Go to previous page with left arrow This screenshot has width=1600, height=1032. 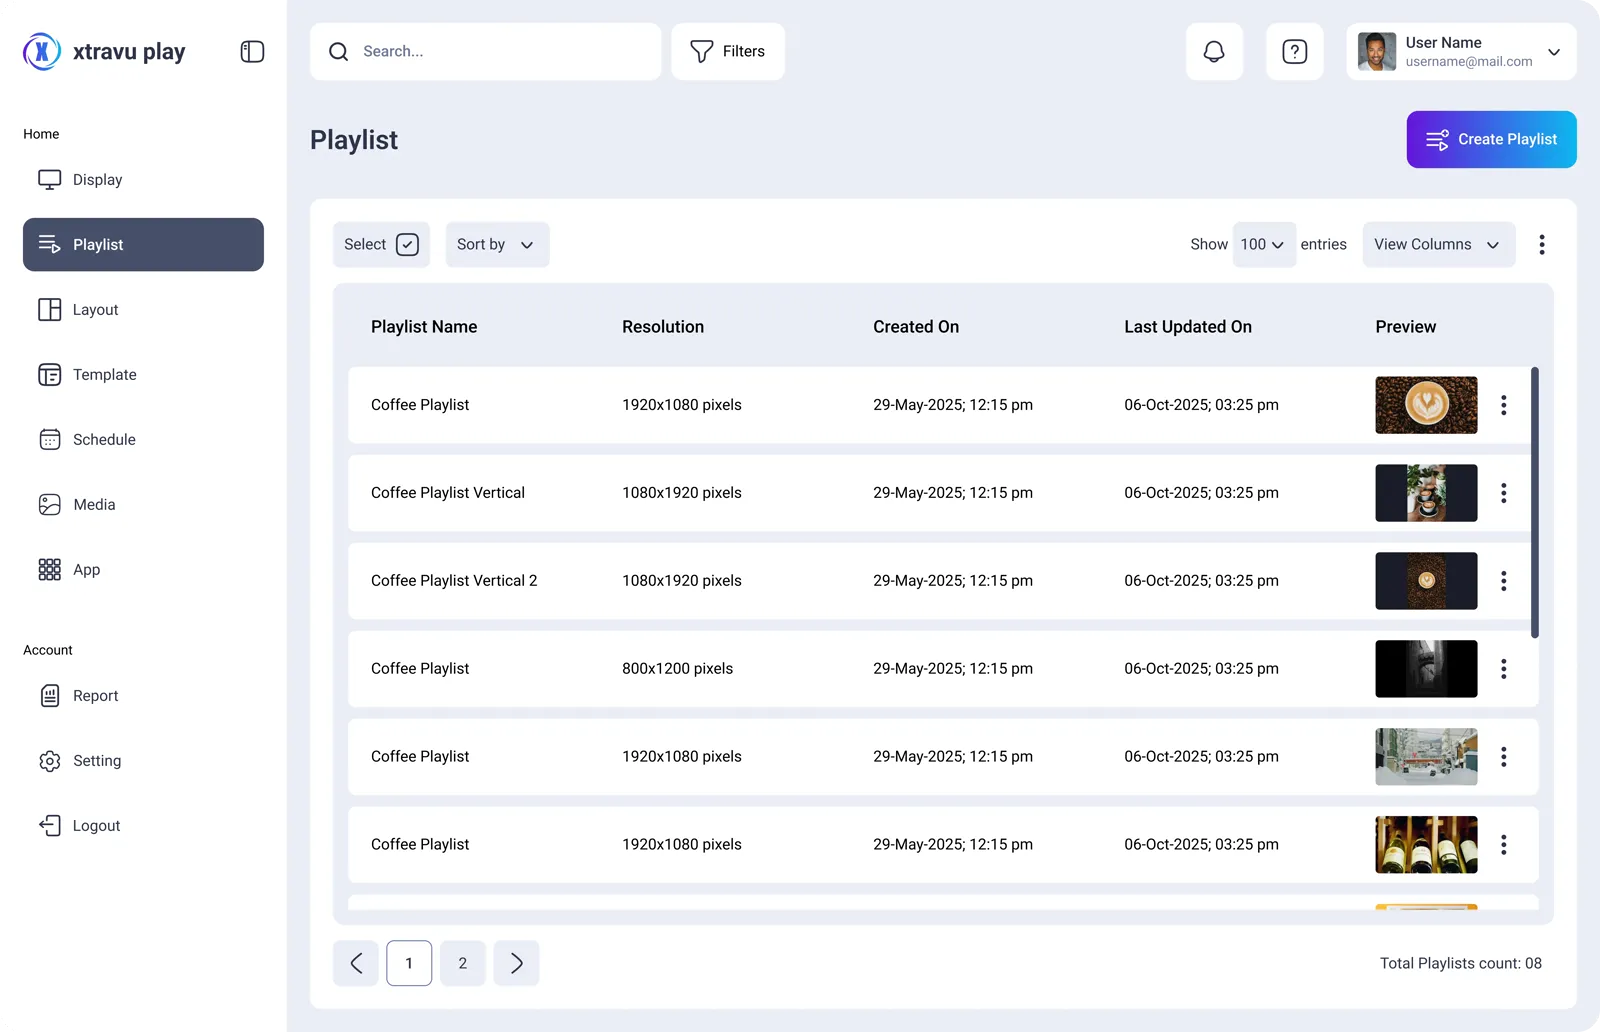[356, 963]
